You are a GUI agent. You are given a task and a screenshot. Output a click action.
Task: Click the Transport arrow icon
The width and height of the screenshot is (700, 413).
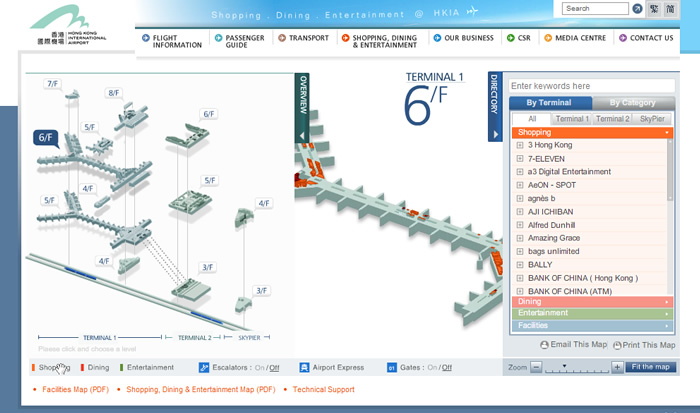pyautogui.click(x=282, y=38)
